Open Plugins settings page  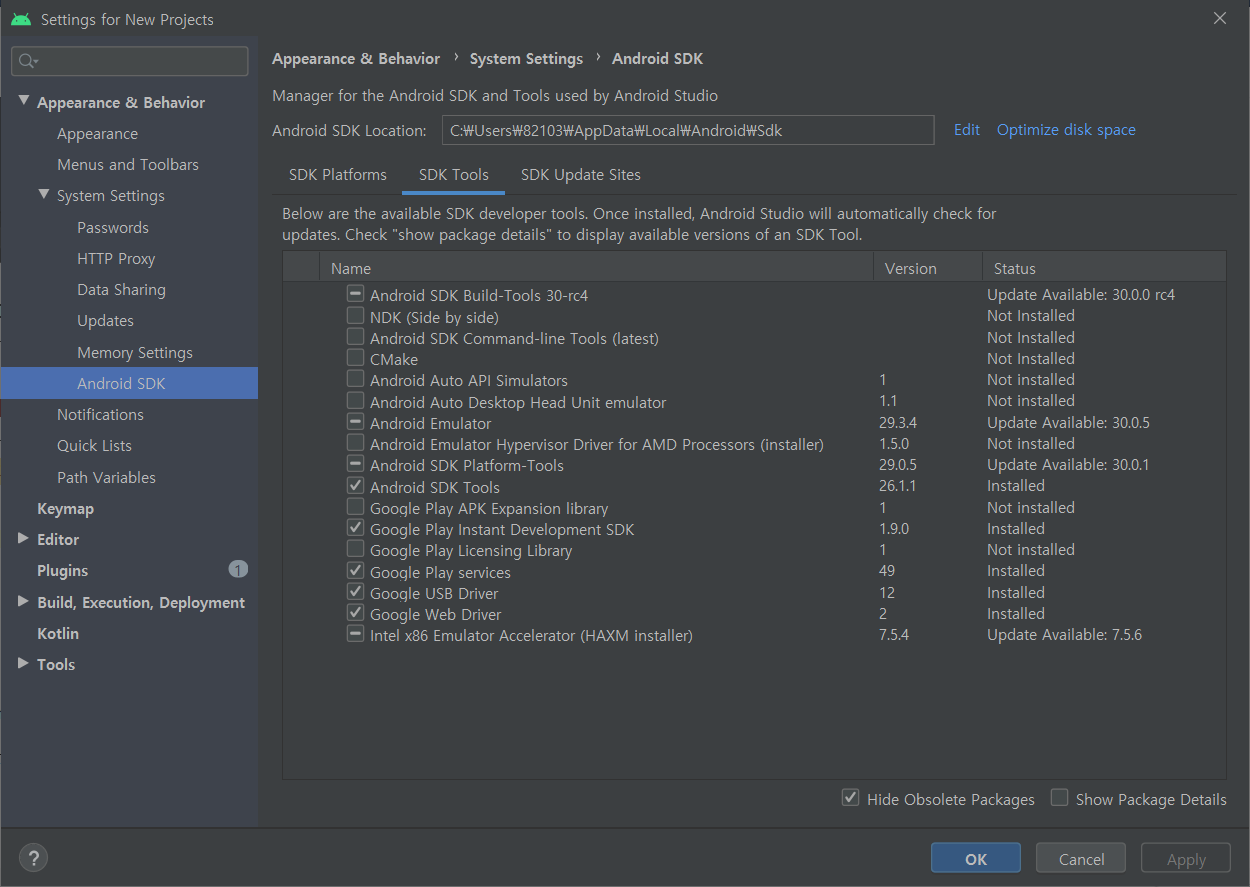pyautogui.click(x=62, y=570)
